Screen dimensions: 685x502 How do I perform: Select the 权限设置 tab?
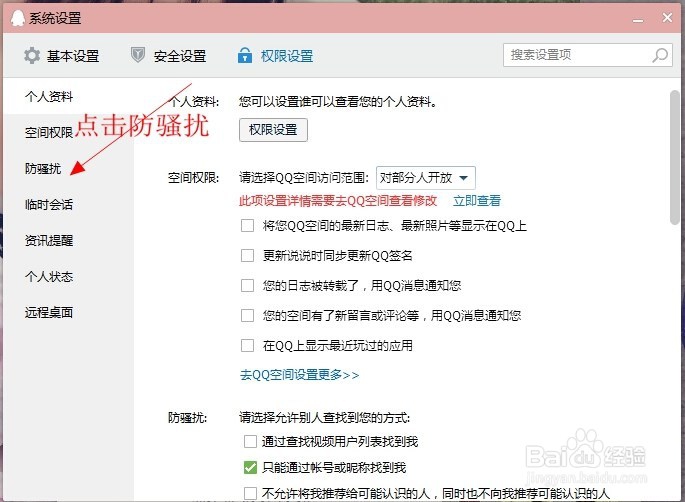click(x=276, y=56)
